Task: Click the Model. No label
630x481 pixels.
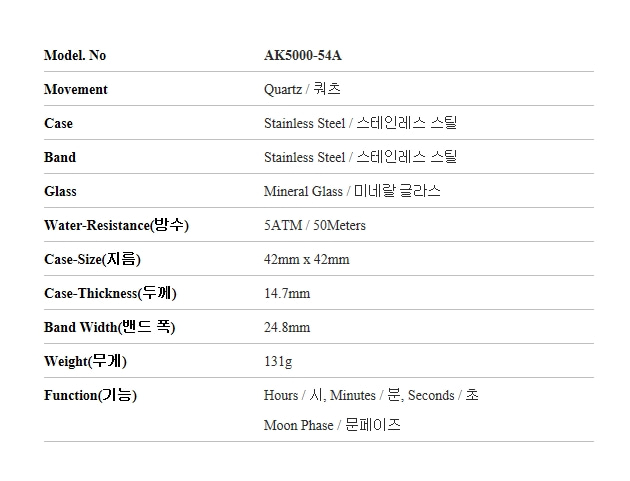Action: tap(75, 55)
